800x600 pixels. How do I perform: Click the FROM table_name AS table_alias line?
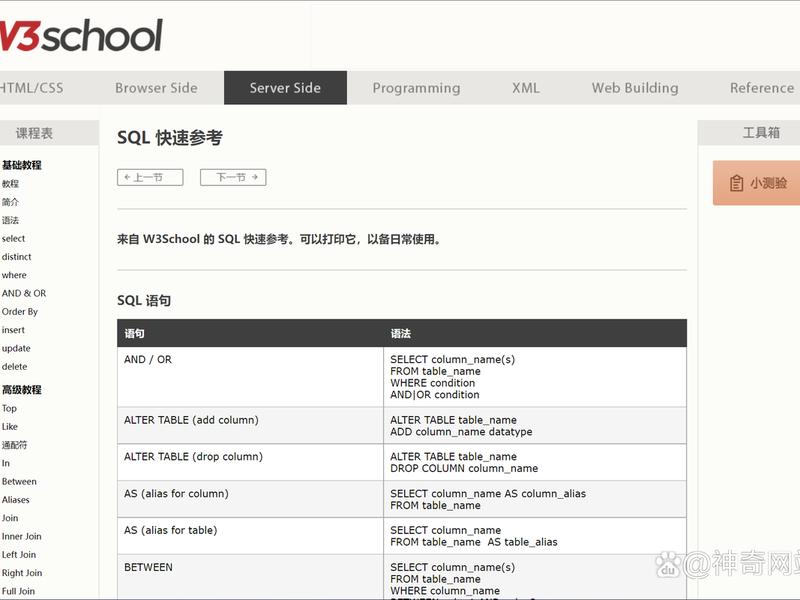pos(474,542)
